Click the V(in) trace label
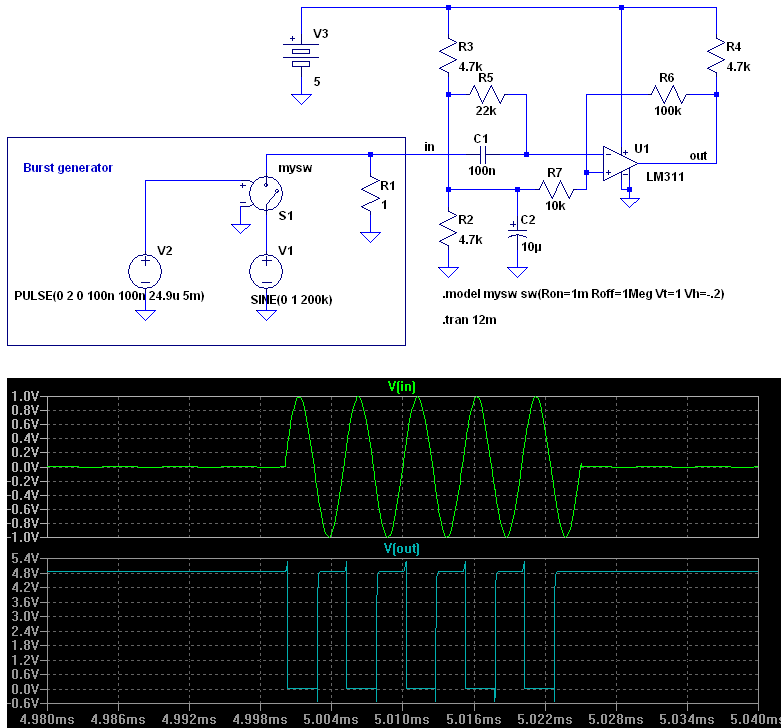 (x=401, y=386)
